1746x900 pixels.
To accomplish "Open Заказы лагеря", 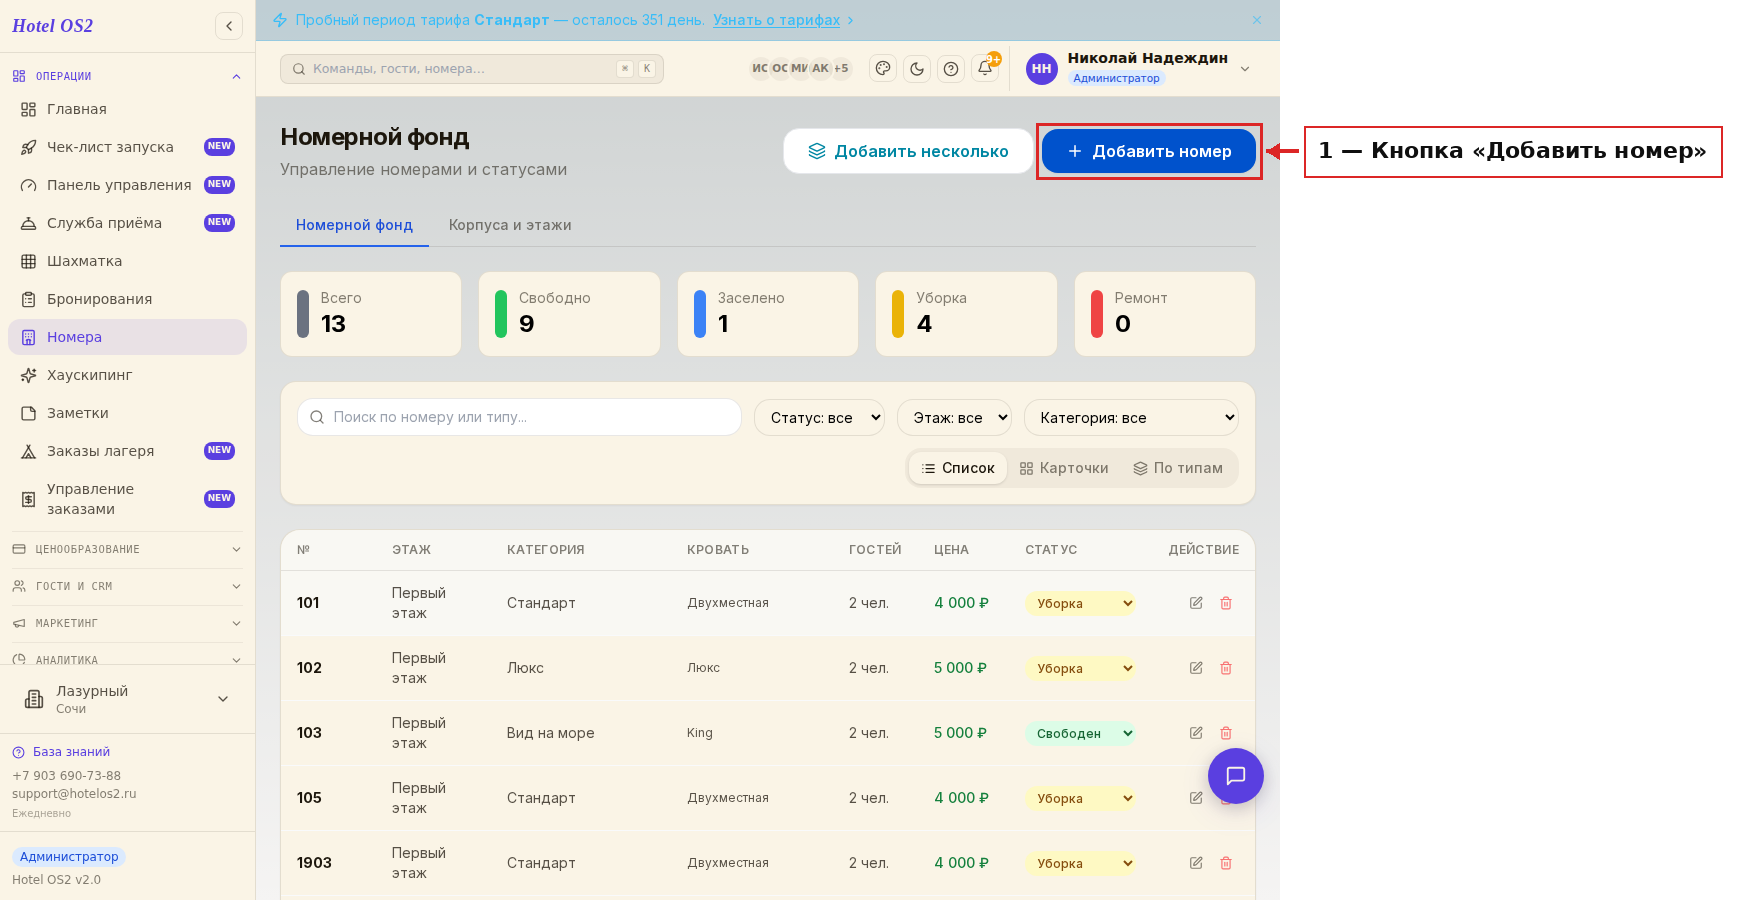I will point(127,451).
